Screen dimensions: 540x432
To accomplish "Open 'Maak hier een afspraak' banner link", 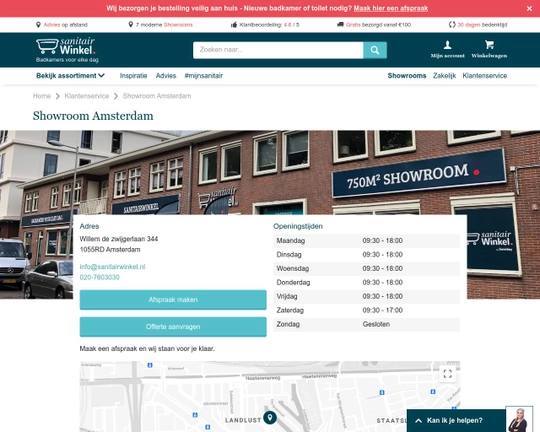I will tap(391, 8).
